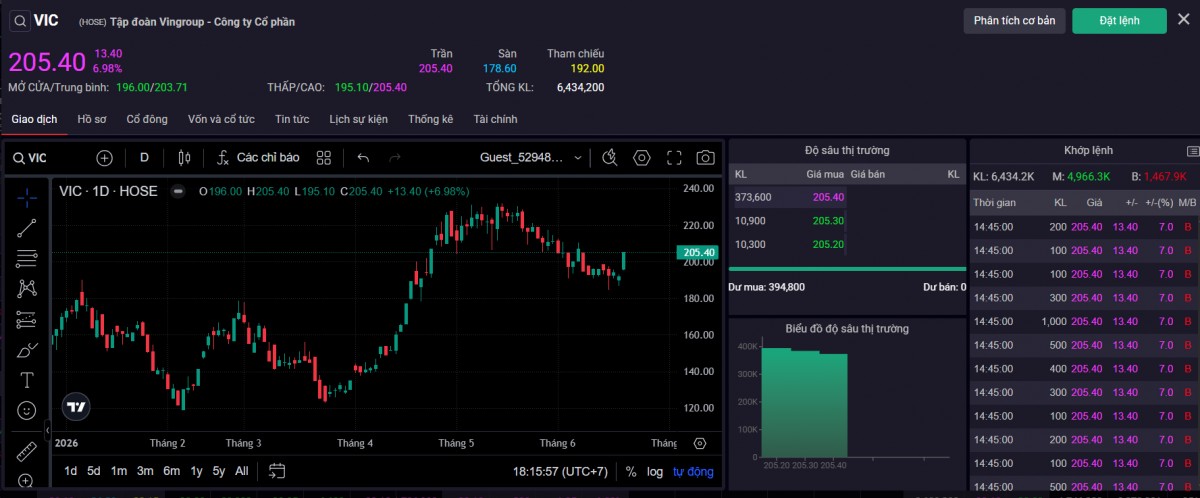Select the trend line drawing tool
Image resolution: width=1200 pixels, height=498 pixels.
click(x=27, y=228)
